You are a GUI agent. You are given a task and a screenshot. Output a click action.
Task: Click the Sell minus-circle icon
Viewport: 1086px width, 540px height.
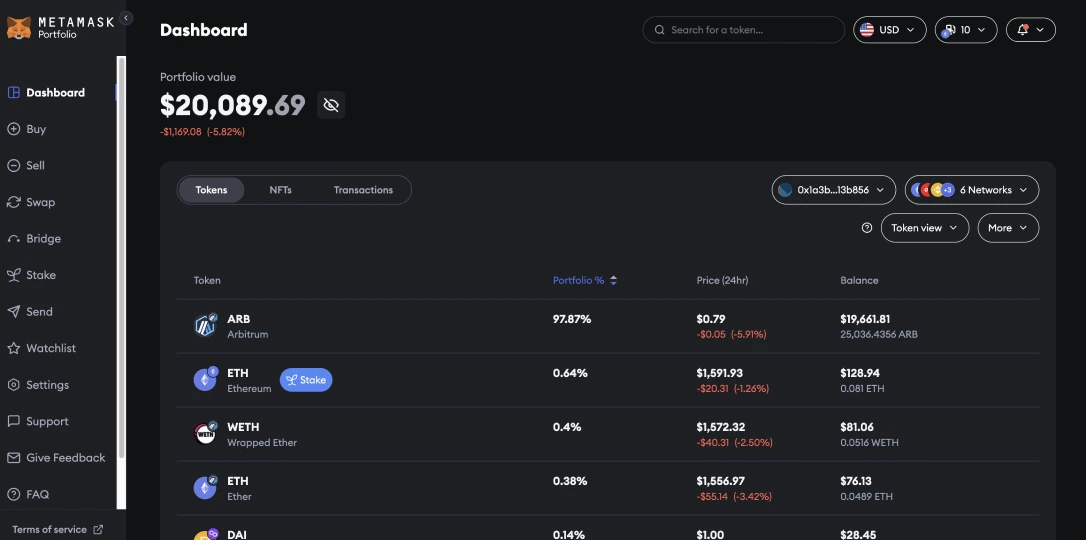coord(13,165)
